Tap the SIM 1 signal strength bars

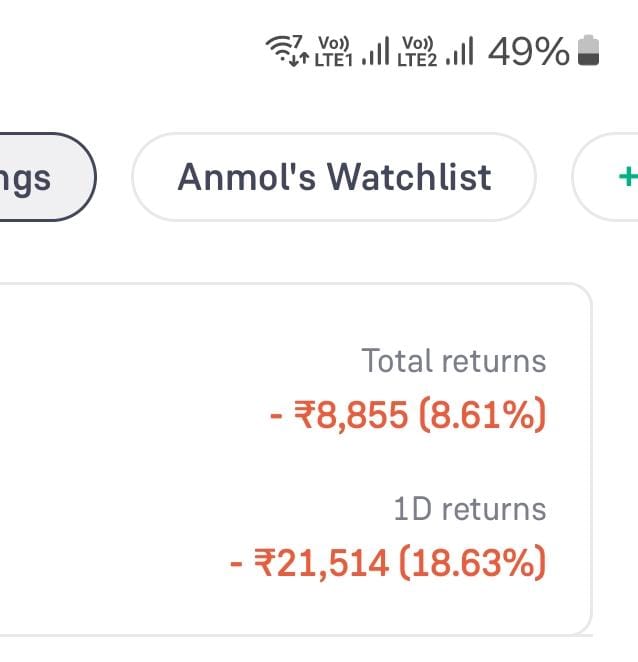375,51
